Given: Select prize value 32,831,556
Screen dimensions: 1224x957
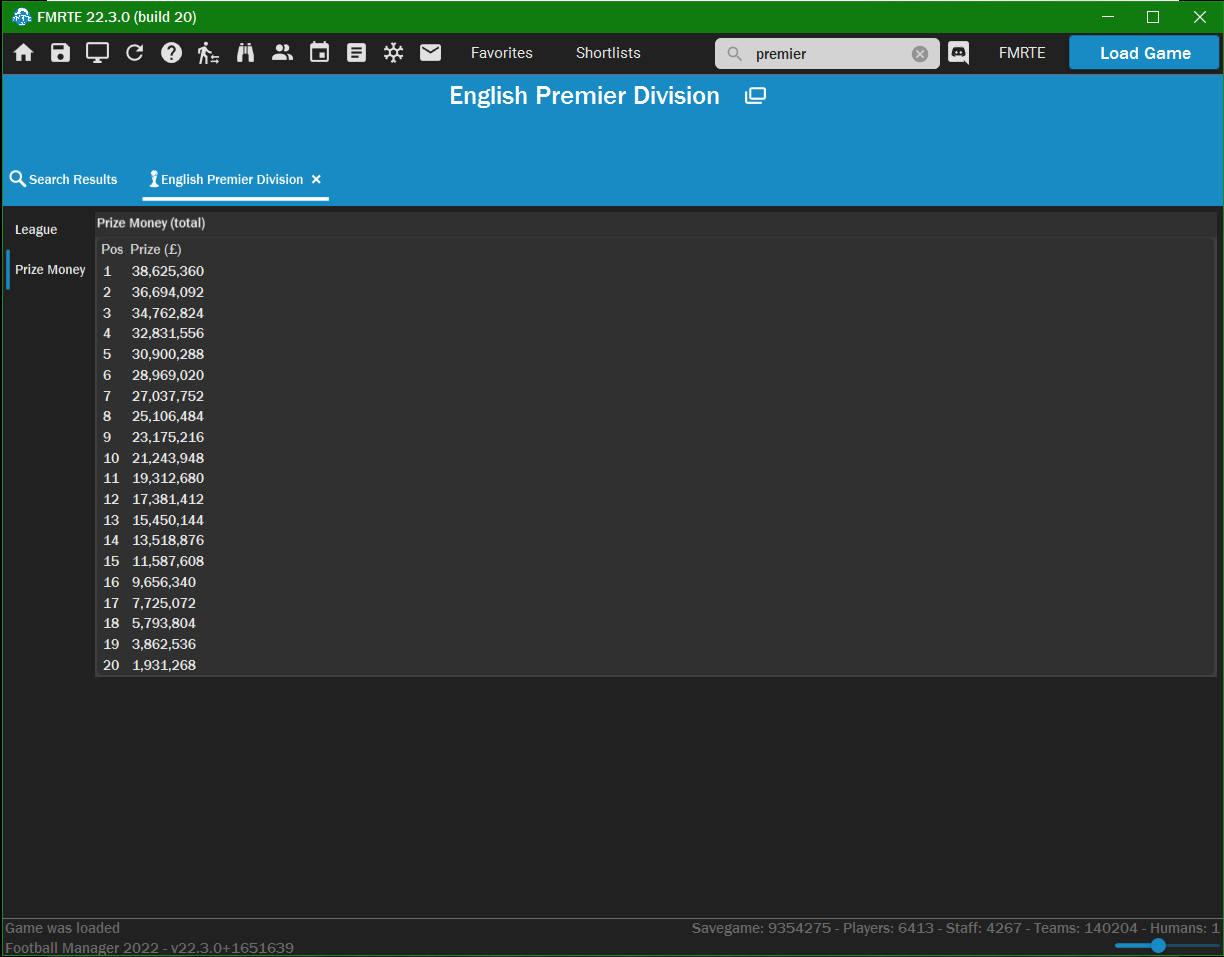Looking at the screenshot, I should click(x=168, y=333).
